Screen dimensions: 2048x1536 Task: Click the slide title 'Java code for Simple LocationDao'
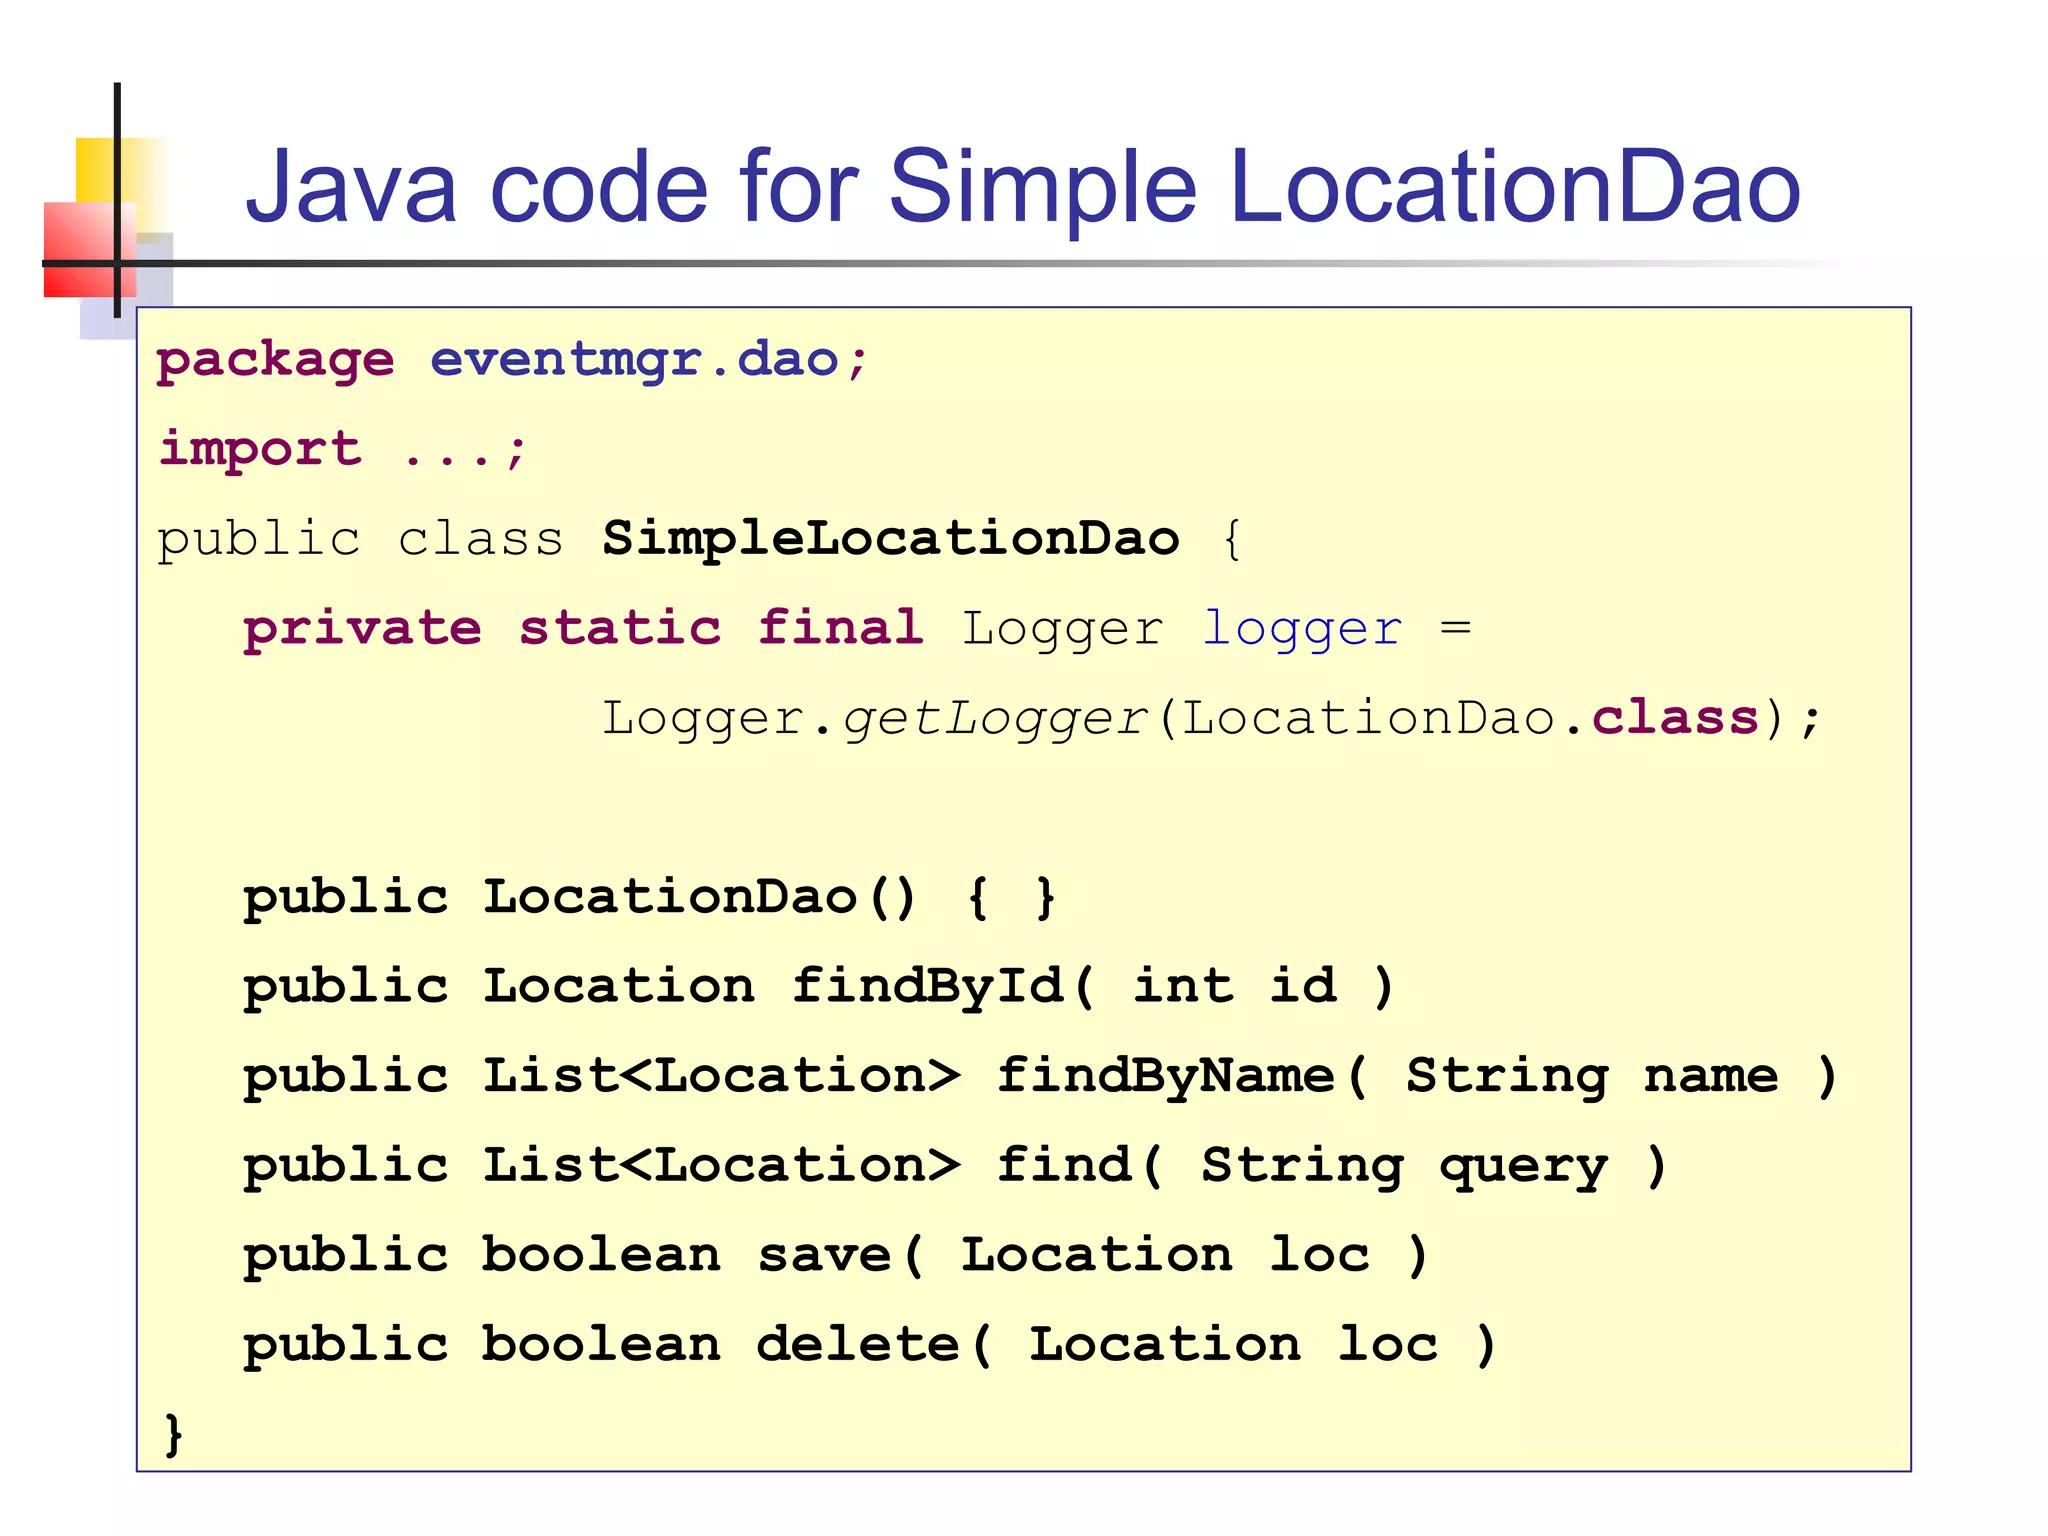(1022, 187)
